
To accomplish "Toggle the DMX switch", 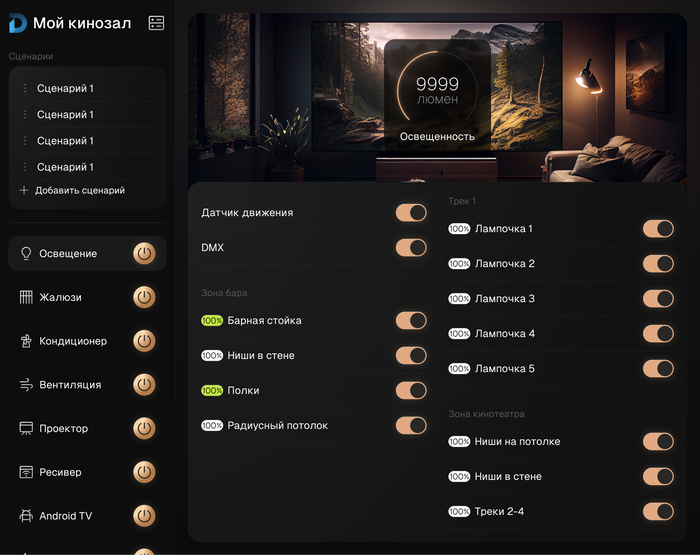I will (x=411, y=248).
